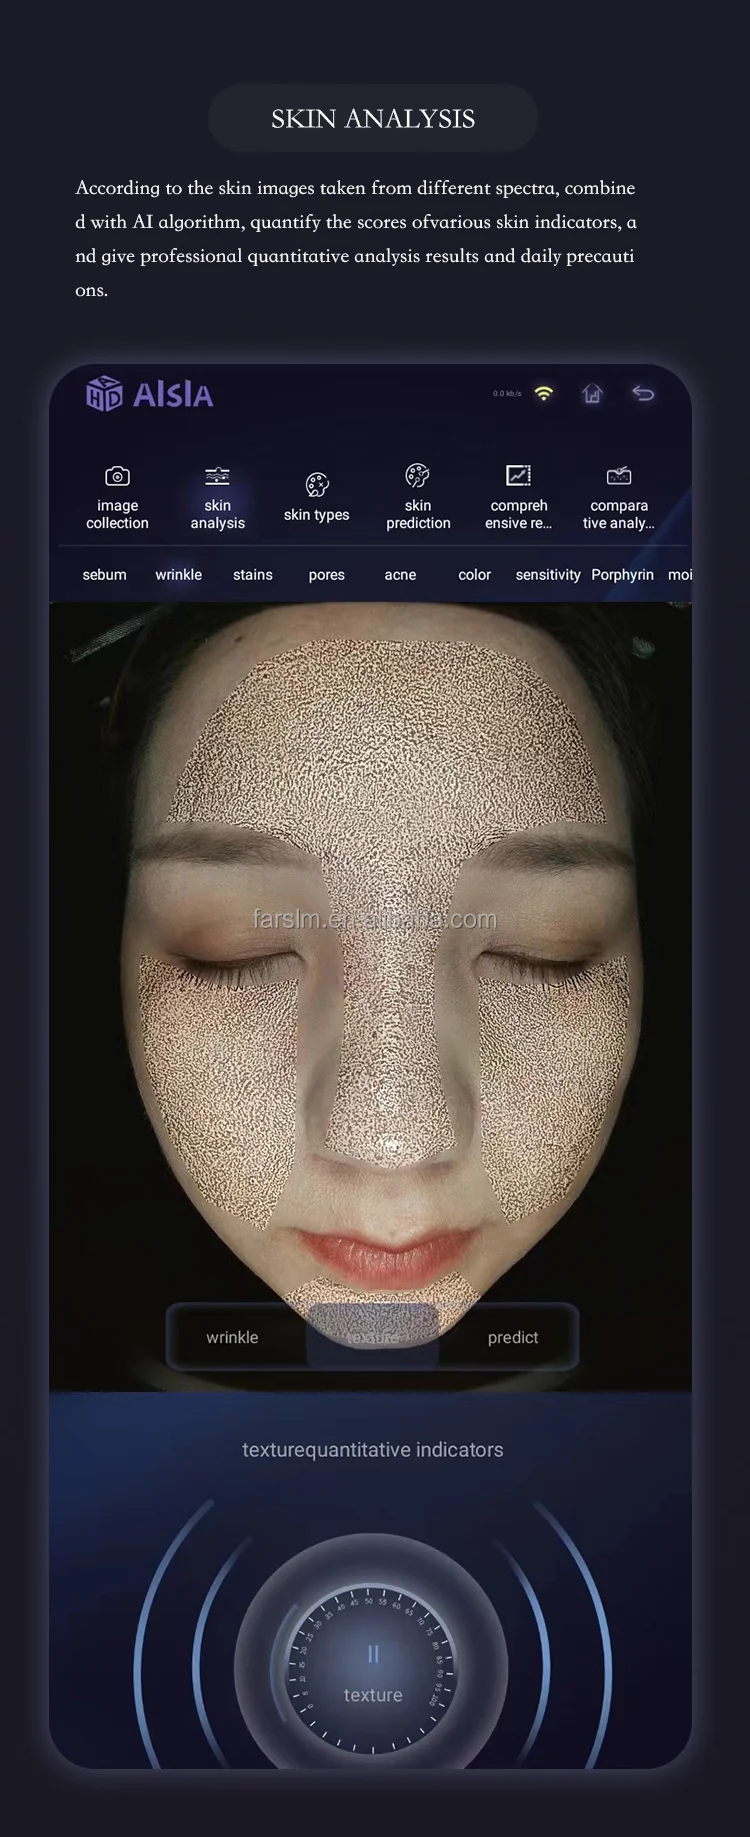The width and height of the screenshot is (750, 1837).
Task: Click the face analysis image
Action: click(x=370, y=996)
